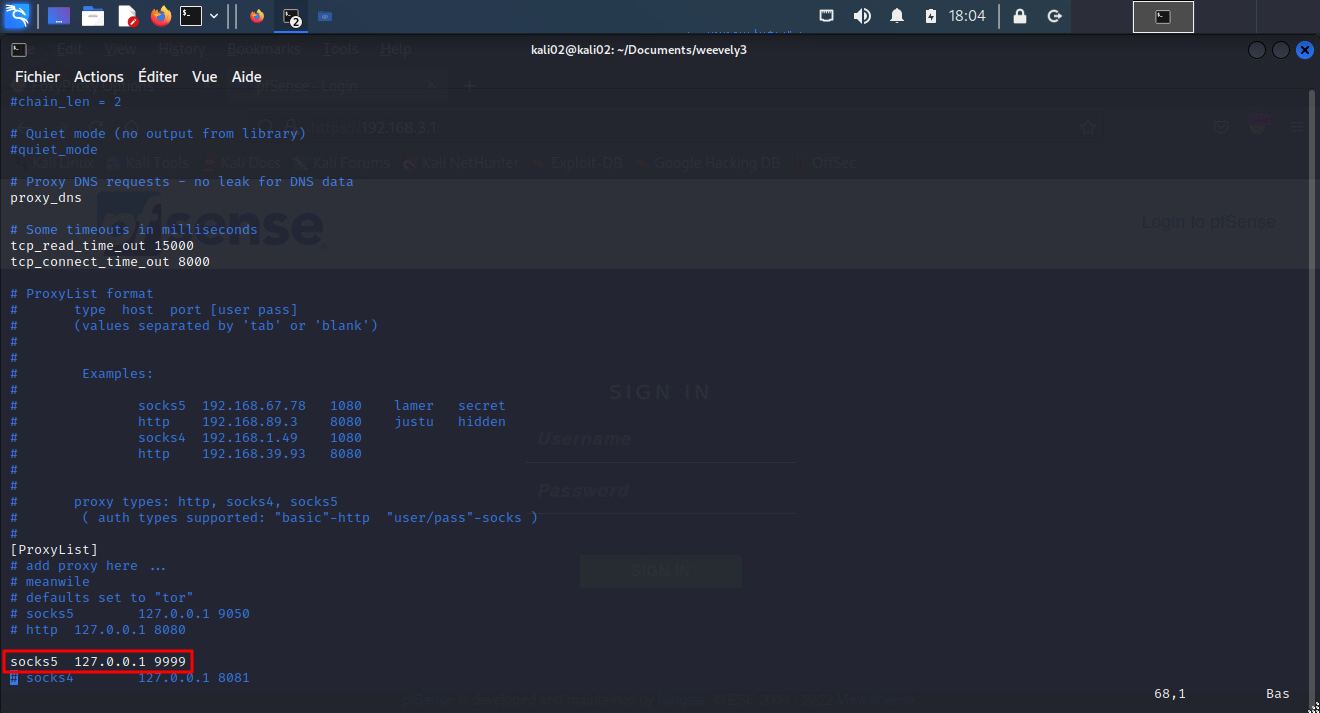This screenshot has width=1320, height=713.
Task: Launch the text editor from the panel
Action: (x=127, y=16)
